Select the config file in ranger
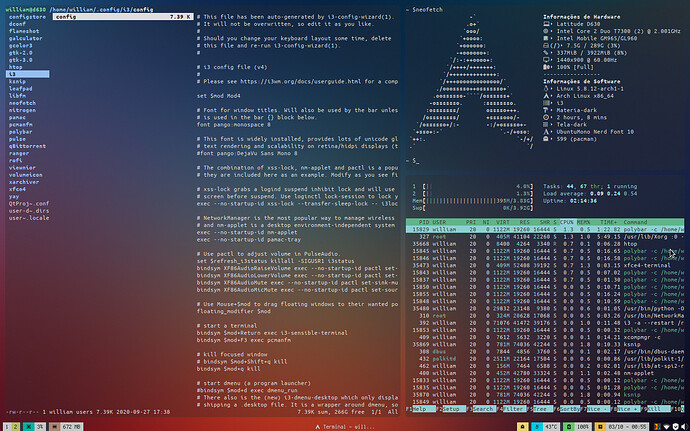The height and width of the screenshot is (431, 690). click(x=123, y=17)
